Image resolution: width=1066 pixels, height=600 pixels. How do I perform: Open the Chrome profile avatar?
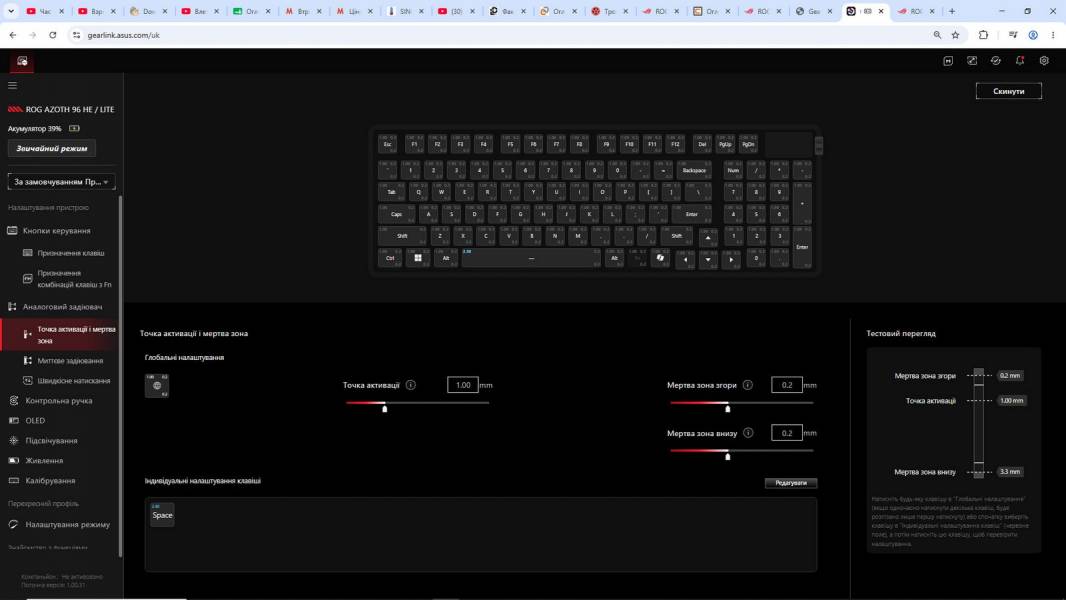1033,35
